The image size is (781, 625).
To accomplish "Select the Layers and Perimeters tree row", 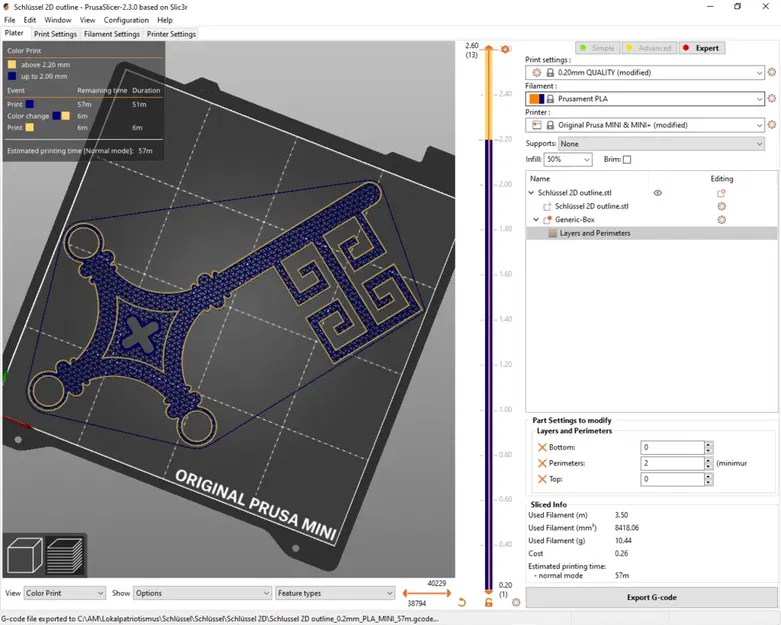I will (651, 233).
